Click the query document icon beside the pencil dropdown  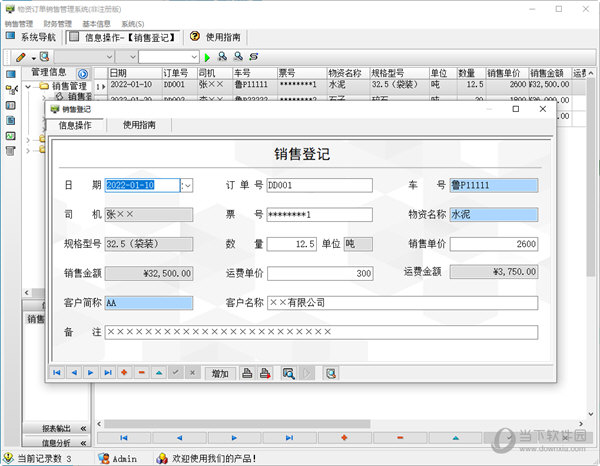45,57
